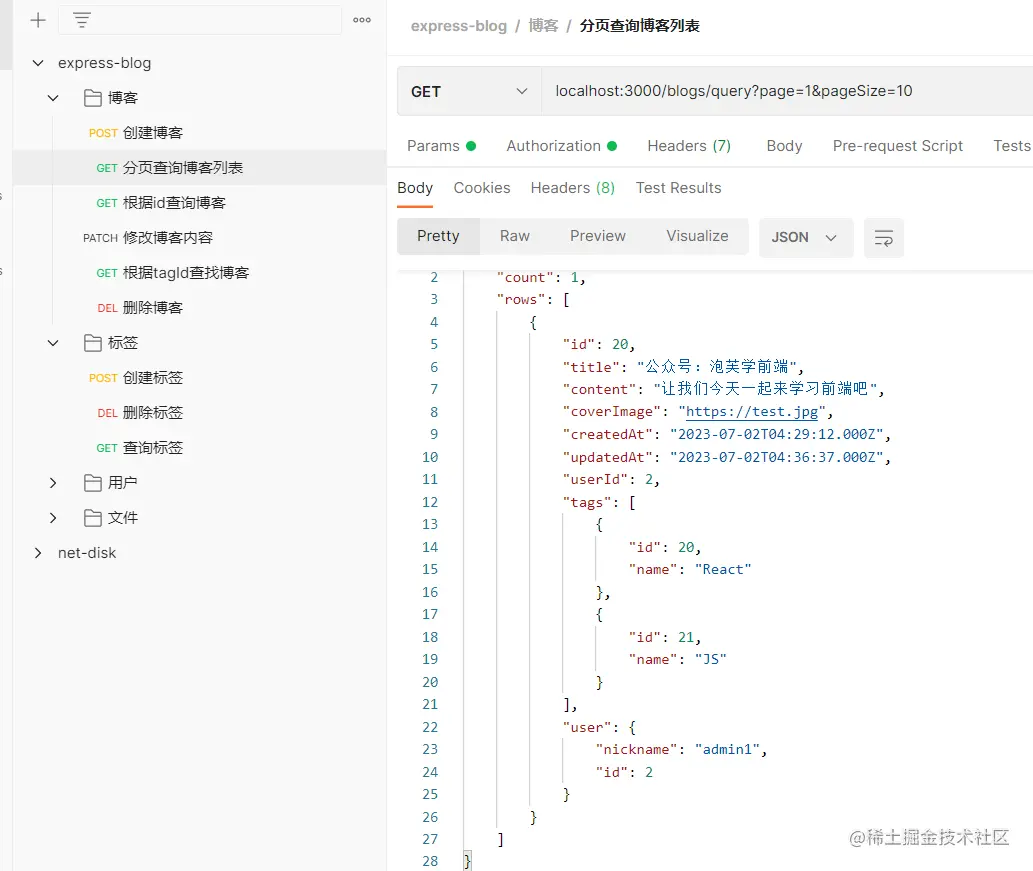The height and width of the screenshot is (871, 1033).
Task: Expand the net-disk collection
Action: click(x=38, y=553)
